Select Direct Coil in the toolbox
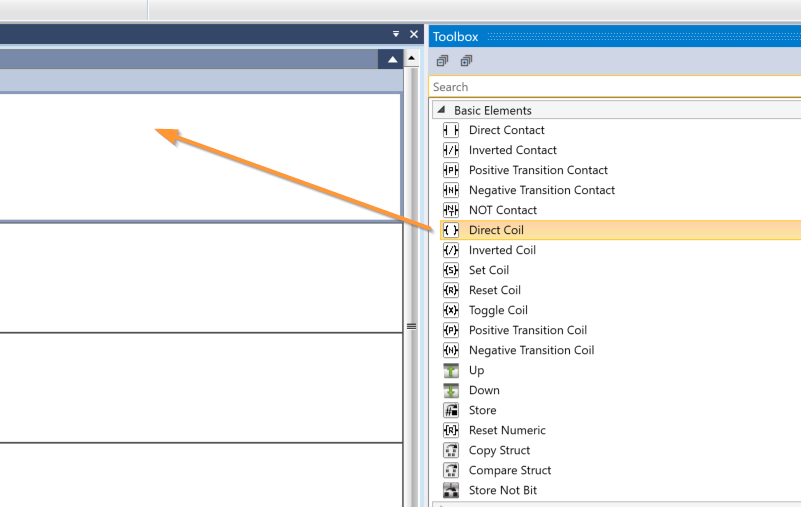This screenshot has width=801, height=507. (x=496, y=230)
